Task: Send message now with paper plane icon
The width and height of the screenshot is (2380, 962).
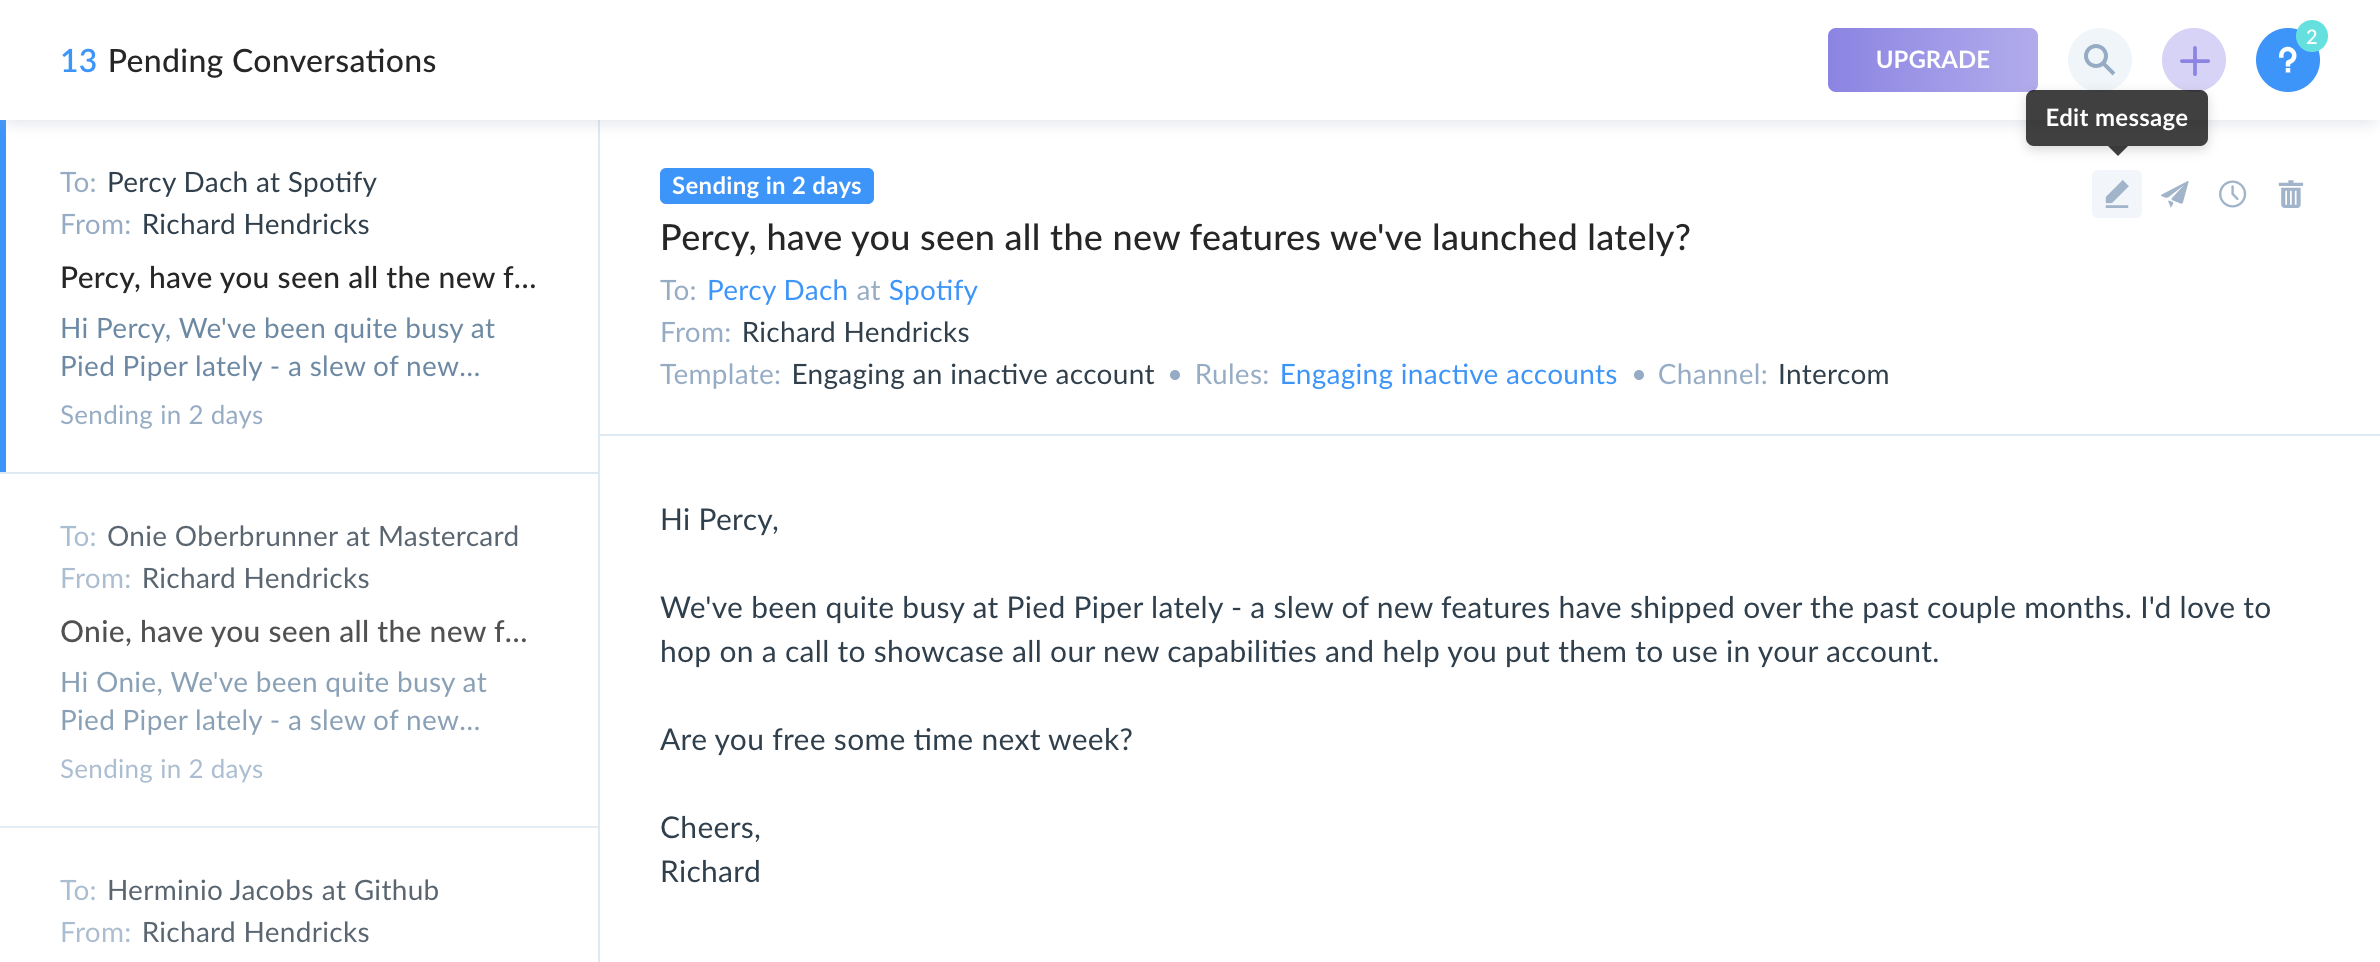Action: click(x=2174, y=194)
